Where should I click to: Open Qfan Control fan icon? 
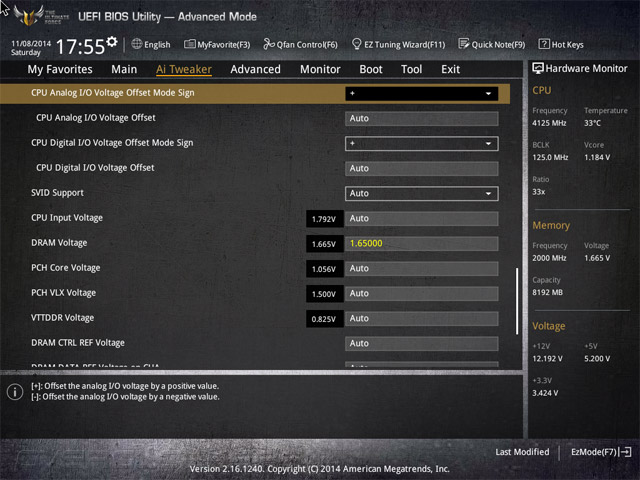(269, 44)
